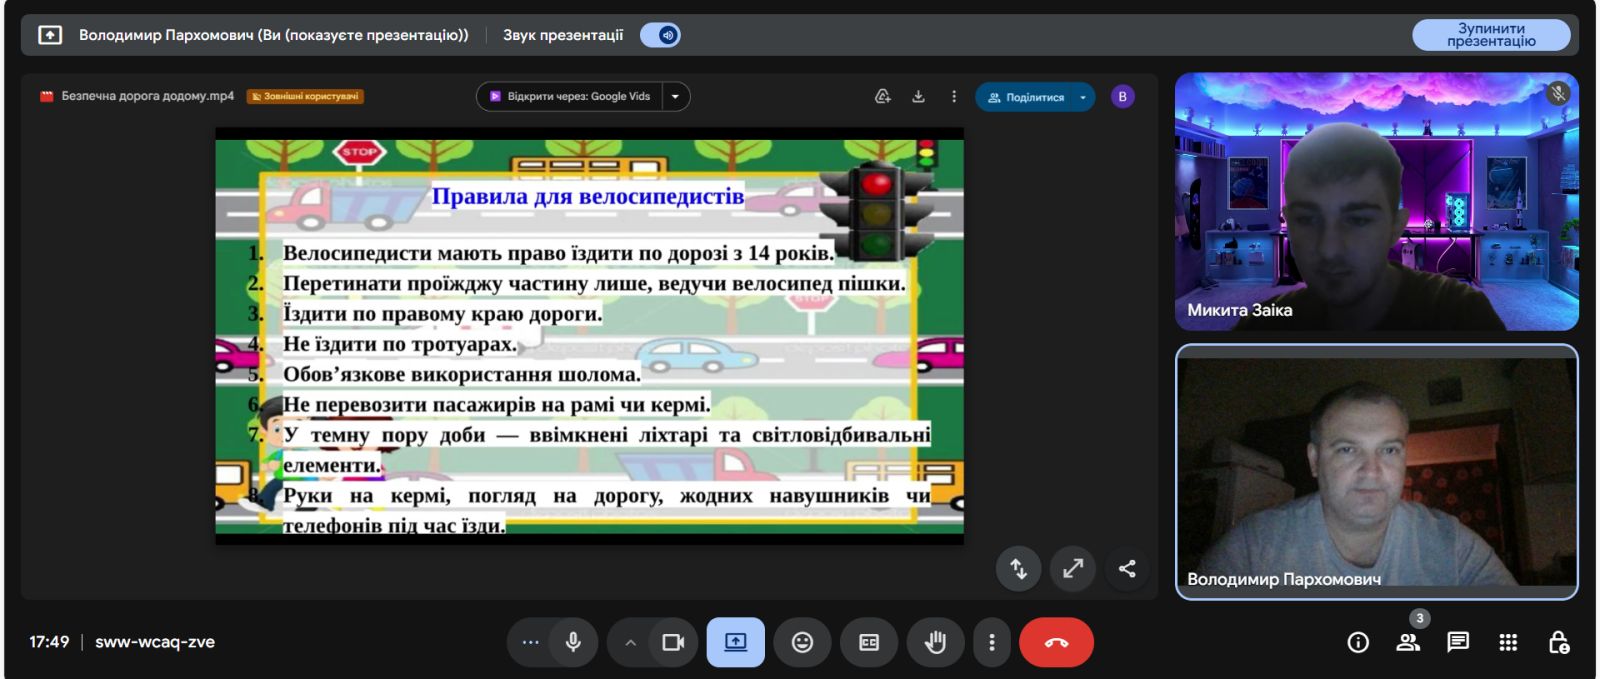Open the emoji reactions panel

point(802,642)
